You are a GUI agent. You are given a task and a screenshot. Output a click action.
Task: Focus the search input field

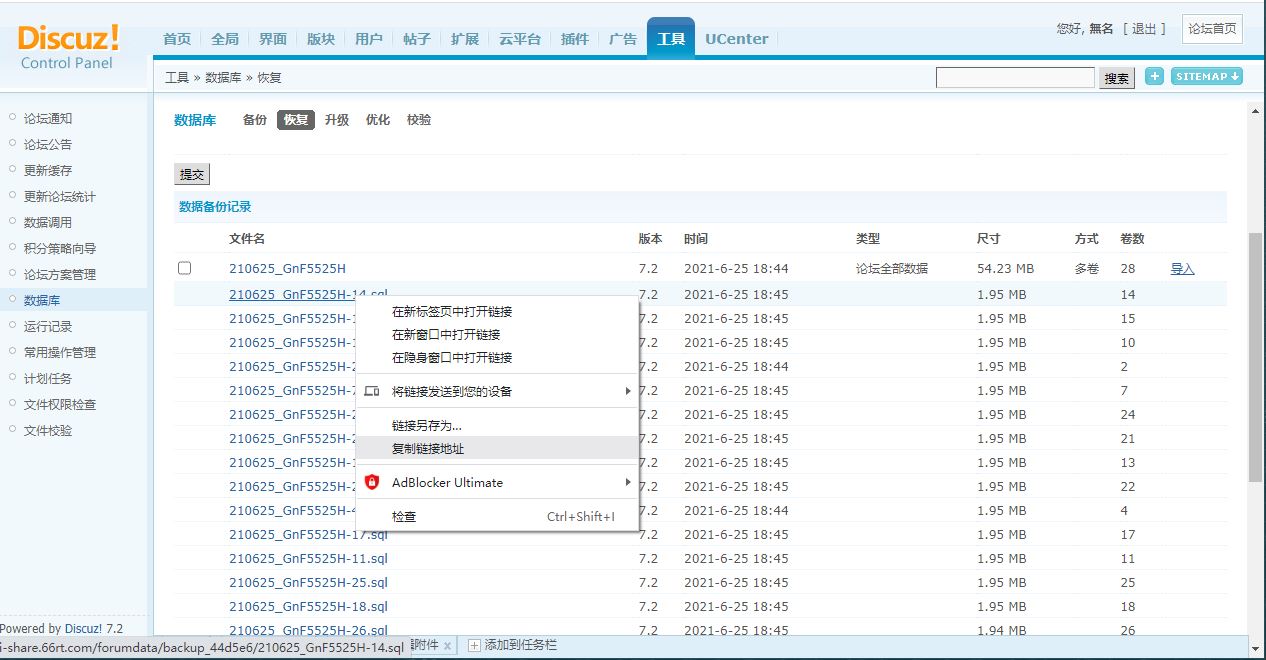click(1016, 77)
